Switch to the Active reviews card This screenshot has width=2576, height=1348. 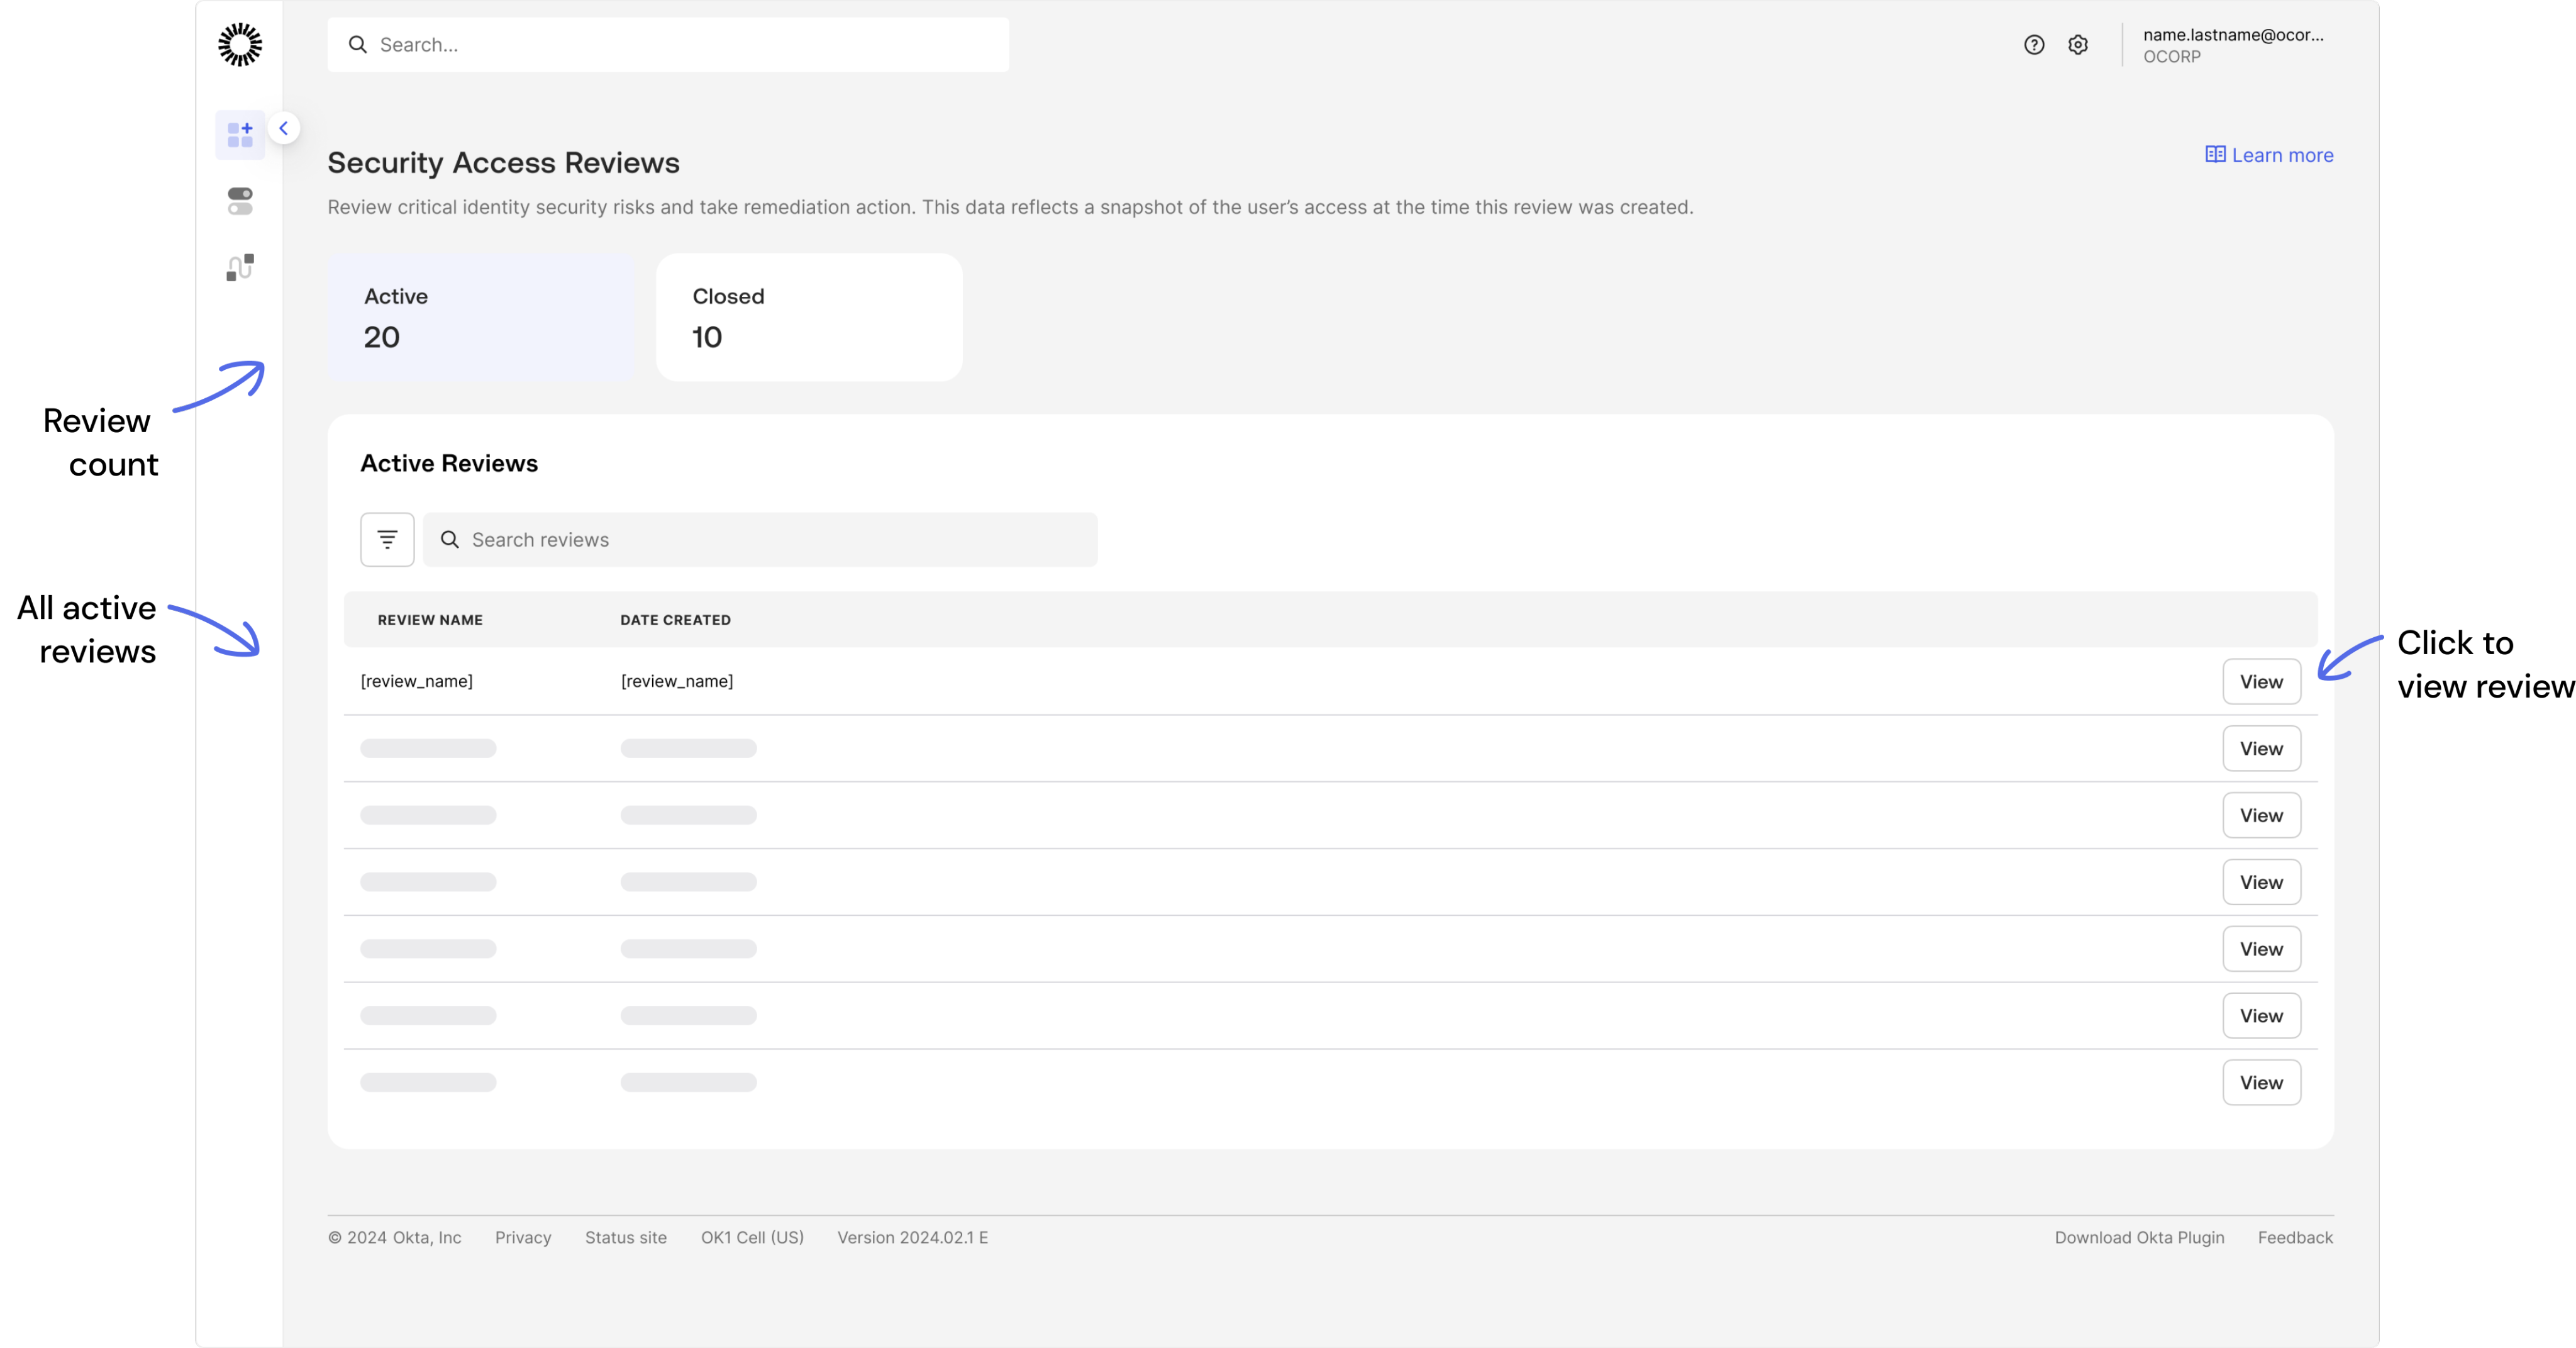pyautogui.click(x=481, y=317)
